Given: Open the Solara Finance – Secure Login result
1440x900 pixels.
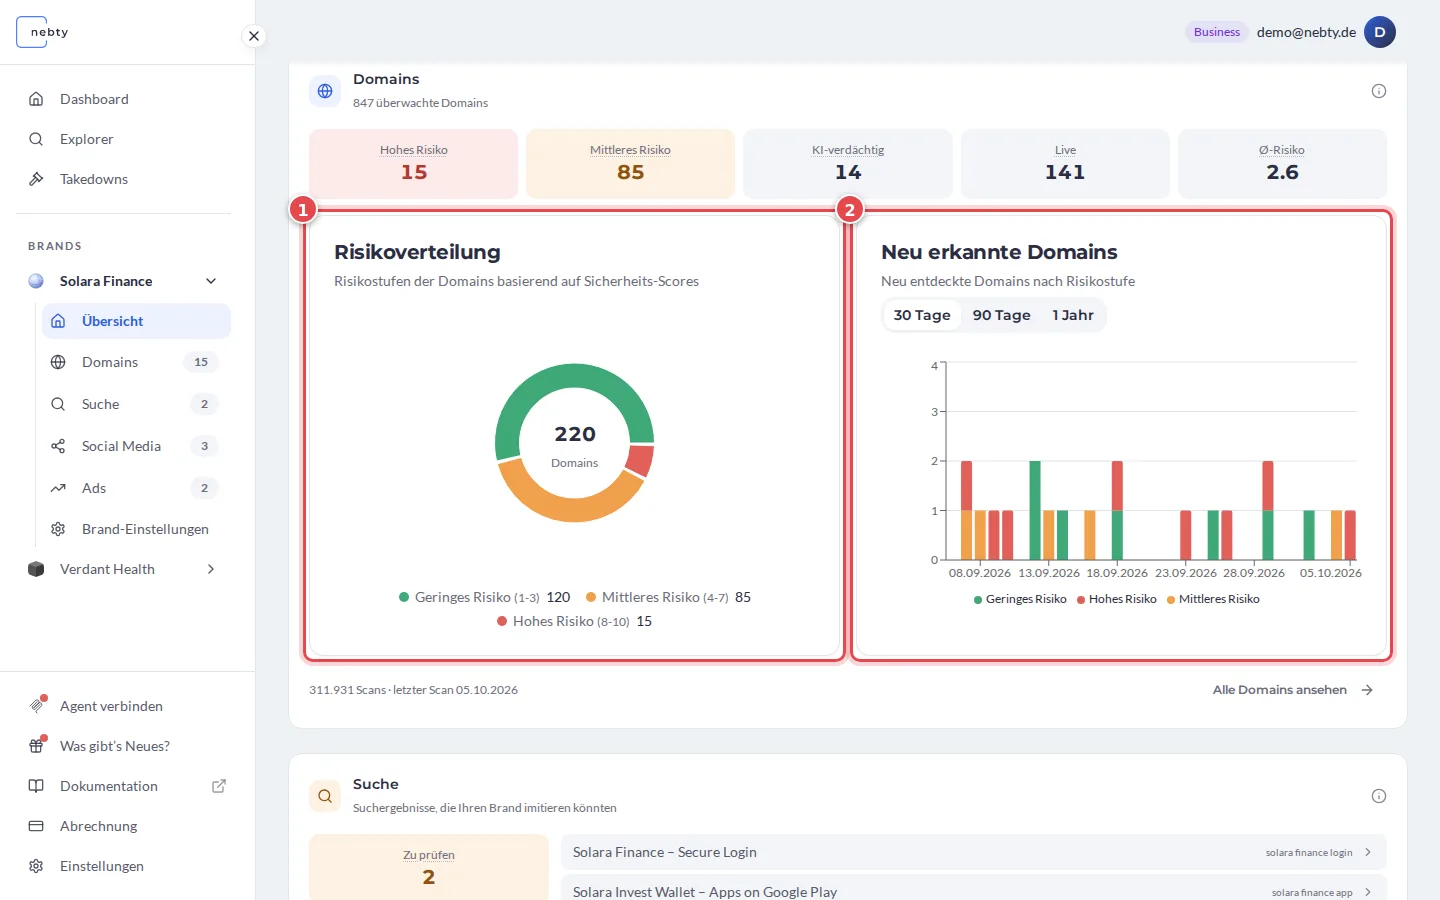Looking at the screenshot, I should point(974,852).
